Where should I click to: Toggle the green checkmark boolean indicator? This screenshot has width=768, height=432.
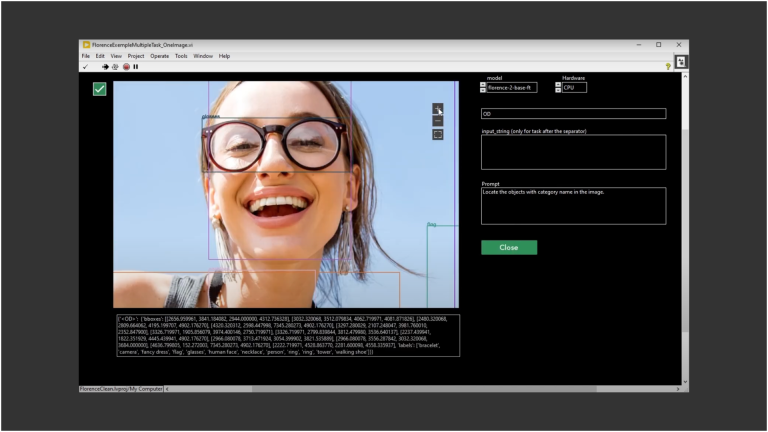point(99,89)
